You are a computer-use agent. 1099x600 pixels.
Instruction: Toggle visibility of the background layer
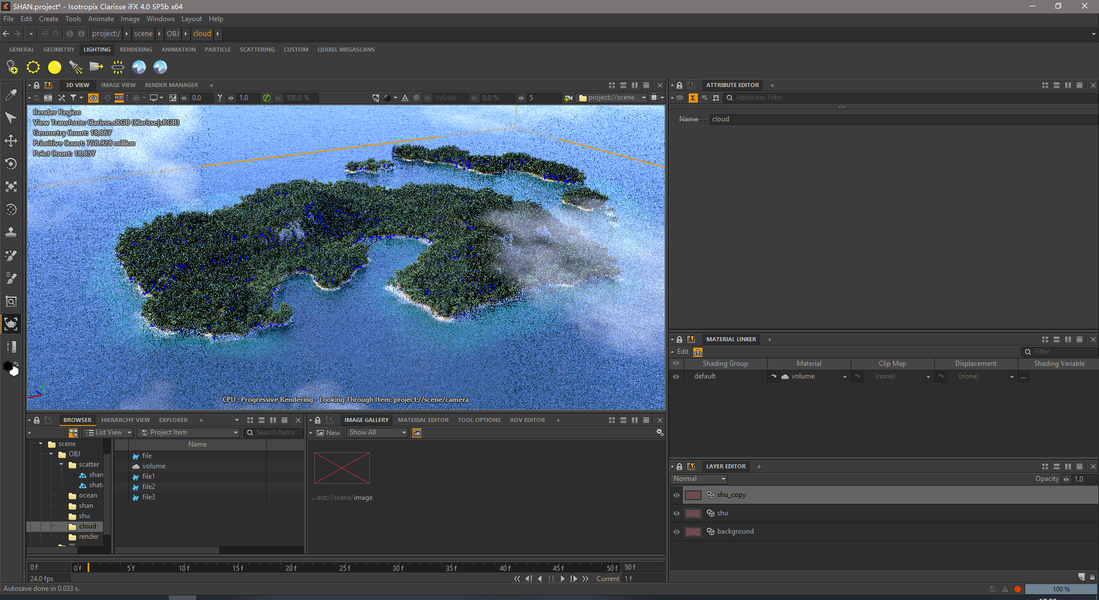(677, 531)
